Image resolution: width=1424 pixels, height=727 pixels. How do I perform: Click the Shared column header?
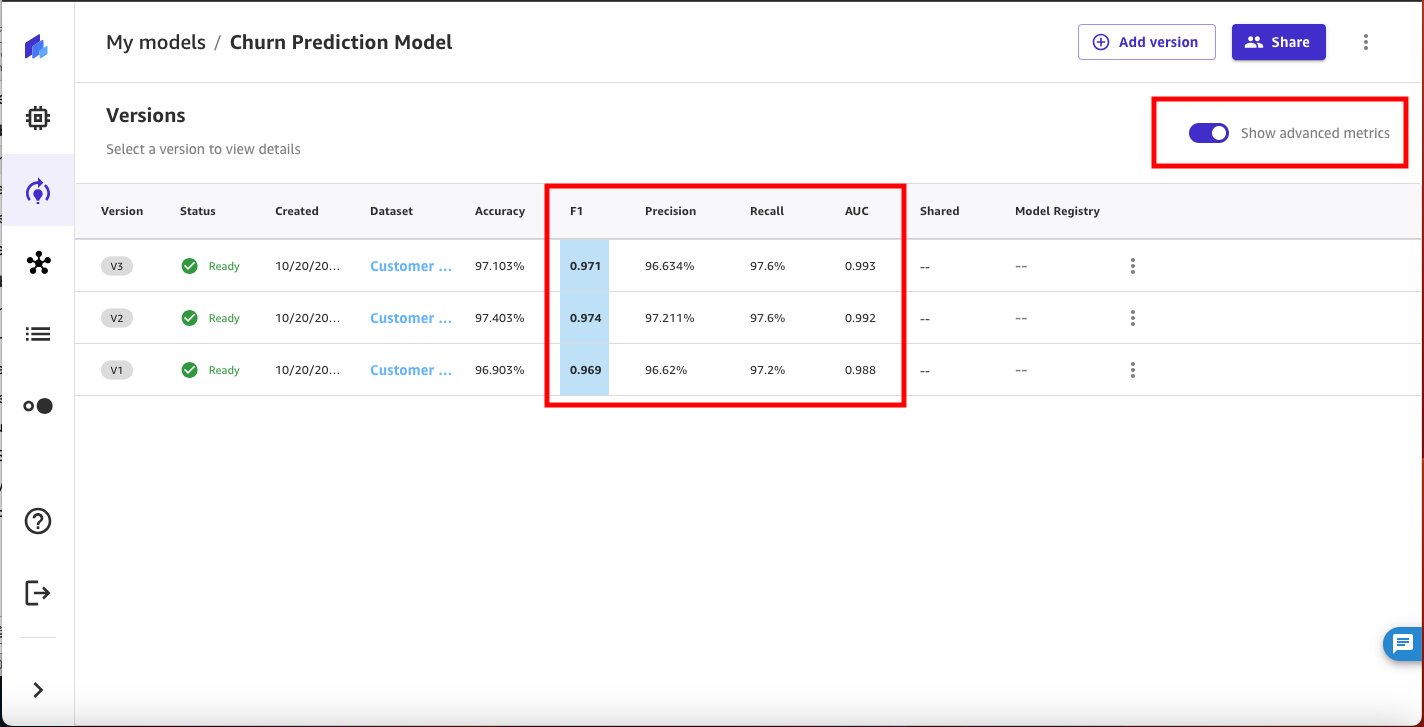939,211
